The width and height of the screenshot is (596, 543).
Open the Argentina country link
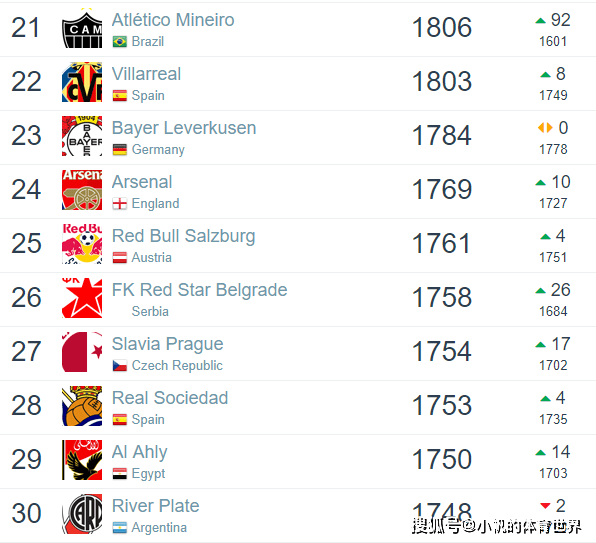pyautogui.click(x=159, y=527)
